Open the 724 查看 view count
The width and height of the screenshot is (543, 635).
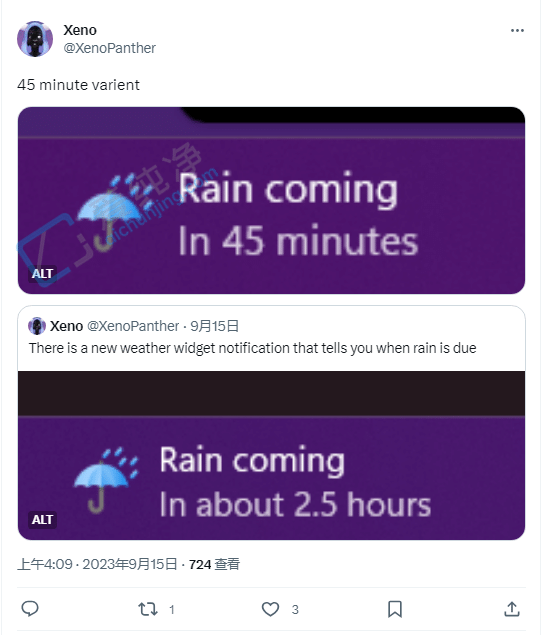[x=214, y=564]
